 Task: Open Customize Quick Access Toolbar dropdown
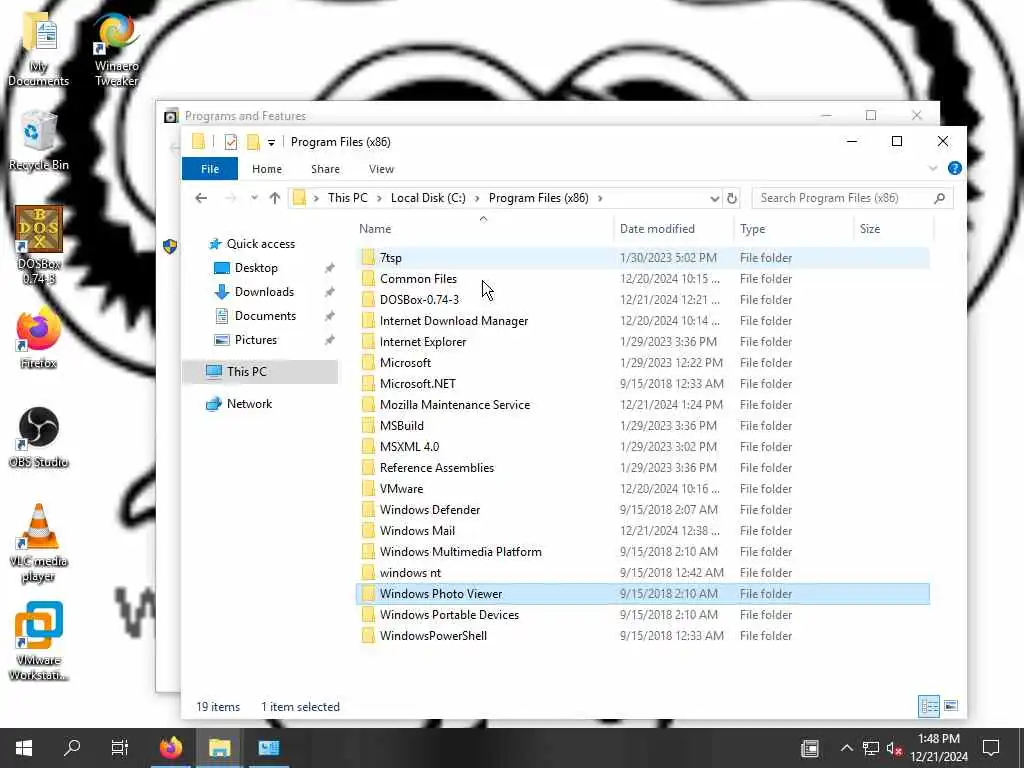271,142
